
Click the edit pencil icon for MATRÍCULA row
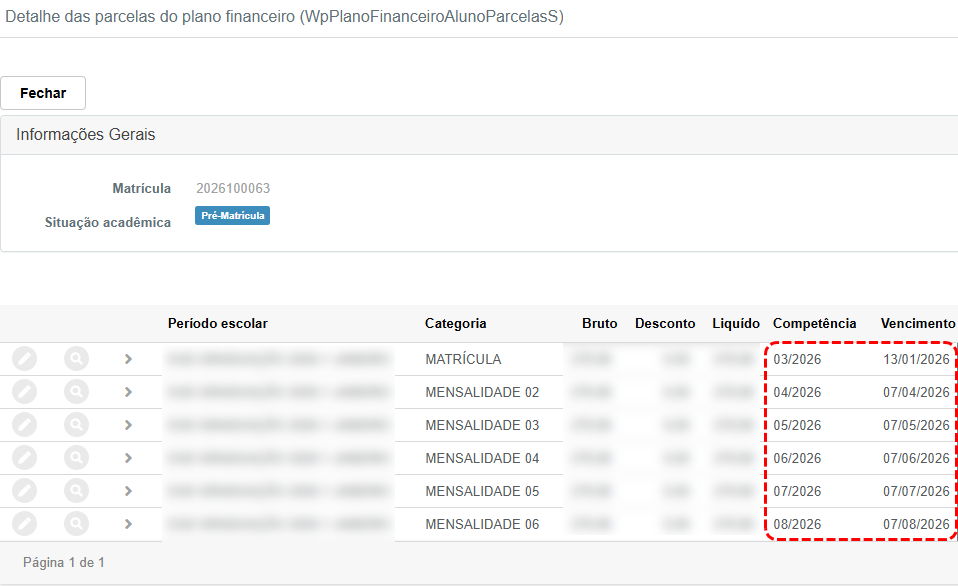pyautogui.click(x=25, y=359)
